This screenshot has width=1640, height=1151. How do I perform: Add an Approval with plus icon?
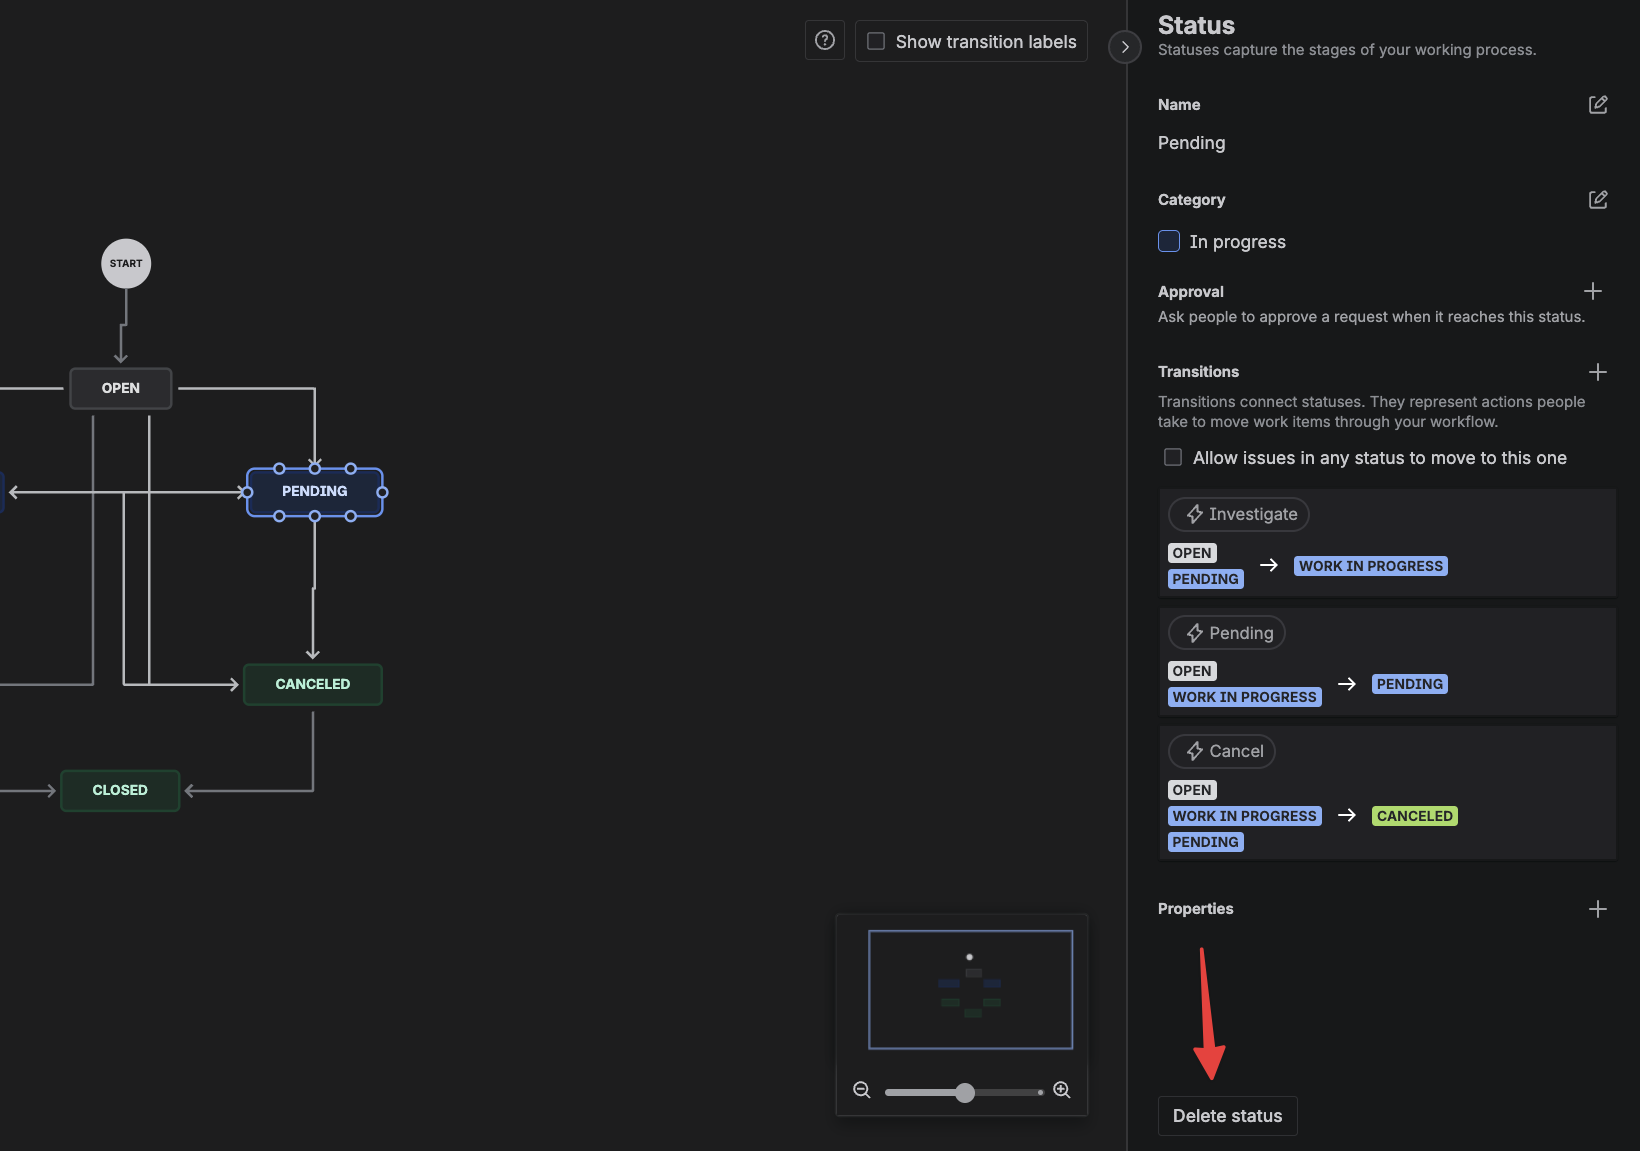pyautogui.click(x=1593, y=291)
